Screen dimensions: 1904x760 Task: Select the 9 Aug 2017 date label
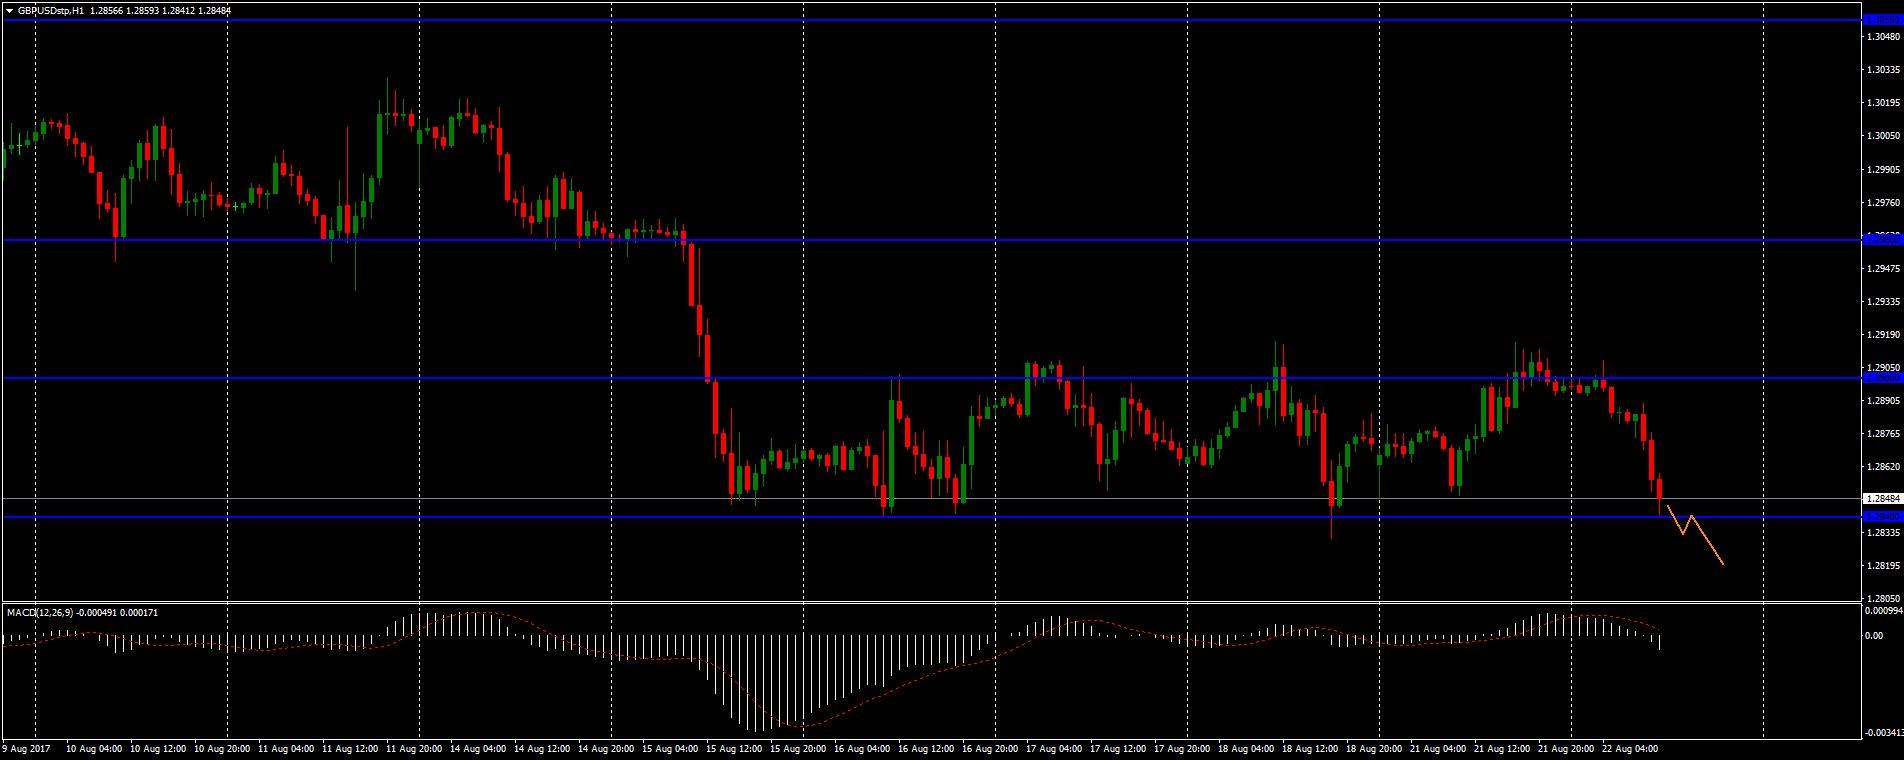pyautogui.click(x=27, y=748)
